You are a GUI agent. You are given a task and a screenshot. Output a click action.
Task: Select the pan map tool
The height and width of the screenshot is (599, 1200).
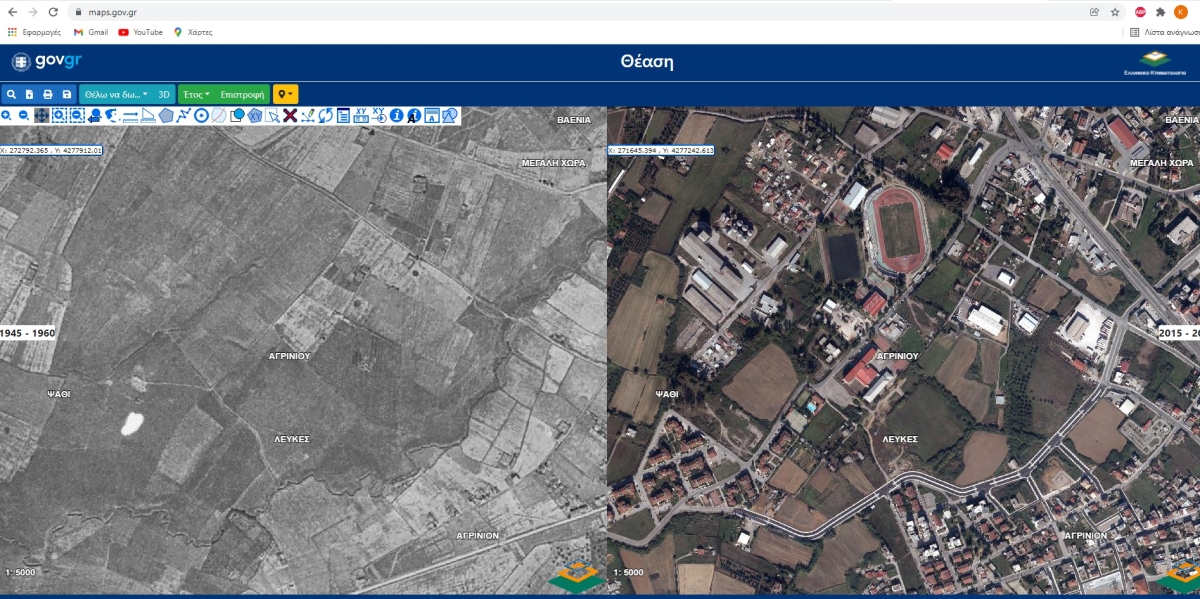point(41,115)
